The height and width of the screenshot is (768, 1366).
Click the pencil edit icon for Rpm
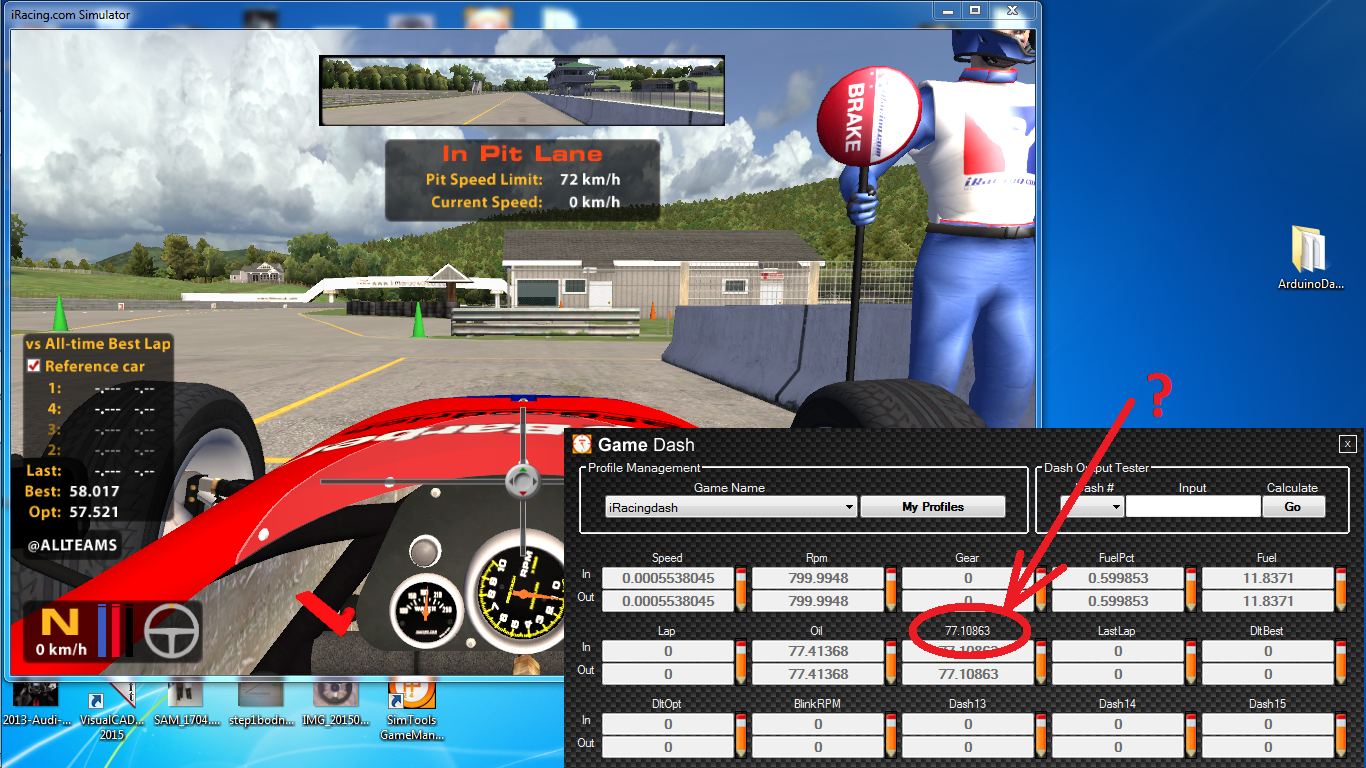[891, 589]
